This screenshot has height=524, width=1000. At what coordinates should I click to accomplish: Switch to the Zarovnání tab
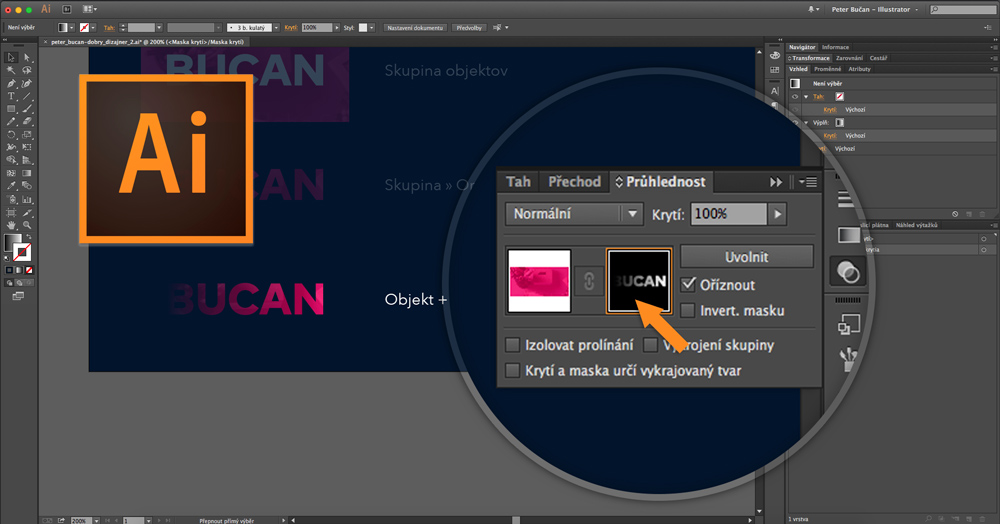pyautogui.click(x=849, y=58)
